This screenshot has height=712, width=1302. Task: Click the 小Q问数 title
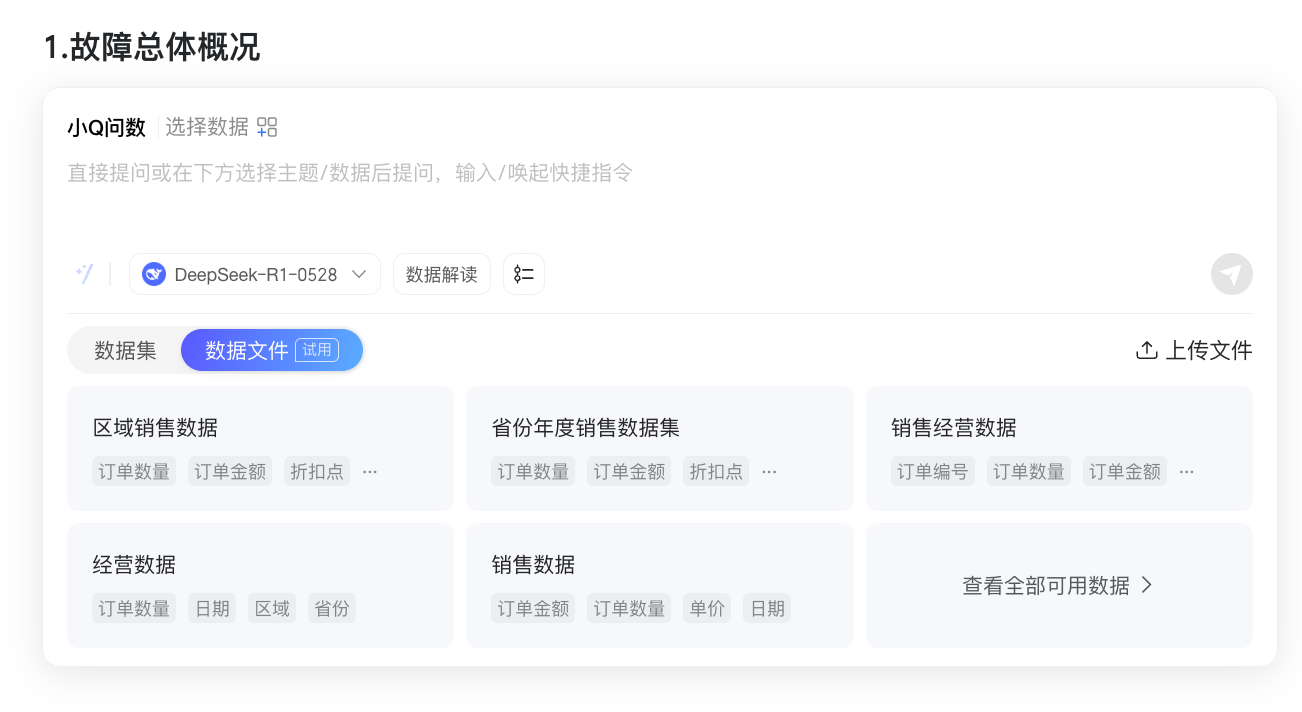pyautogui.click(x=106, y=127)
